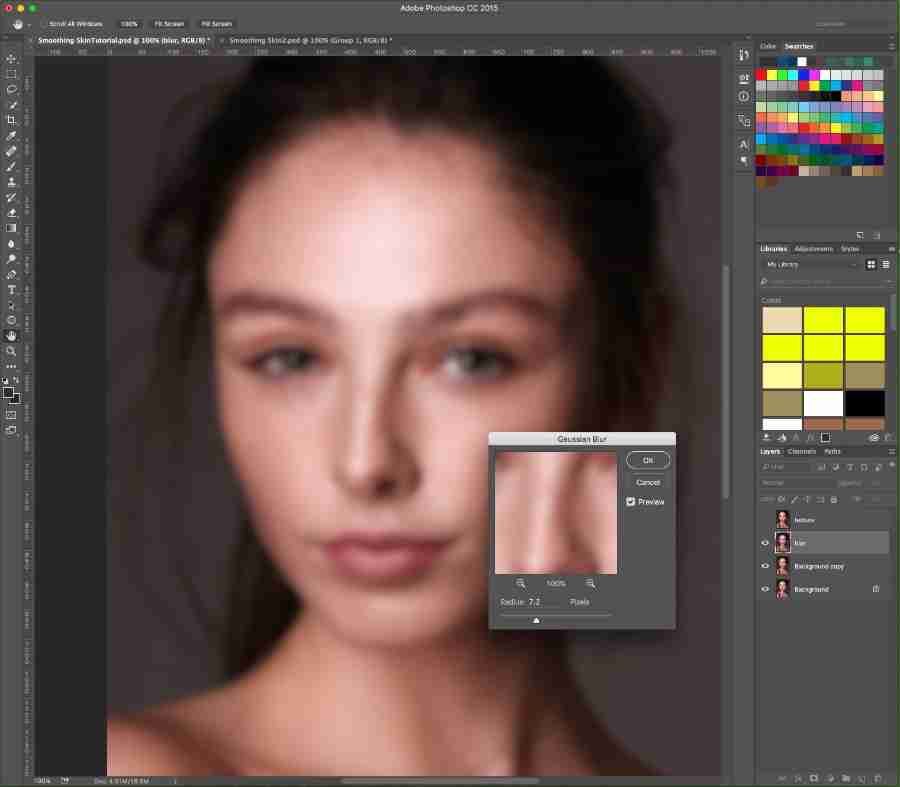The image size is (900, 787).
Task: Hide the Background copy layer
Action: (765, 566)
